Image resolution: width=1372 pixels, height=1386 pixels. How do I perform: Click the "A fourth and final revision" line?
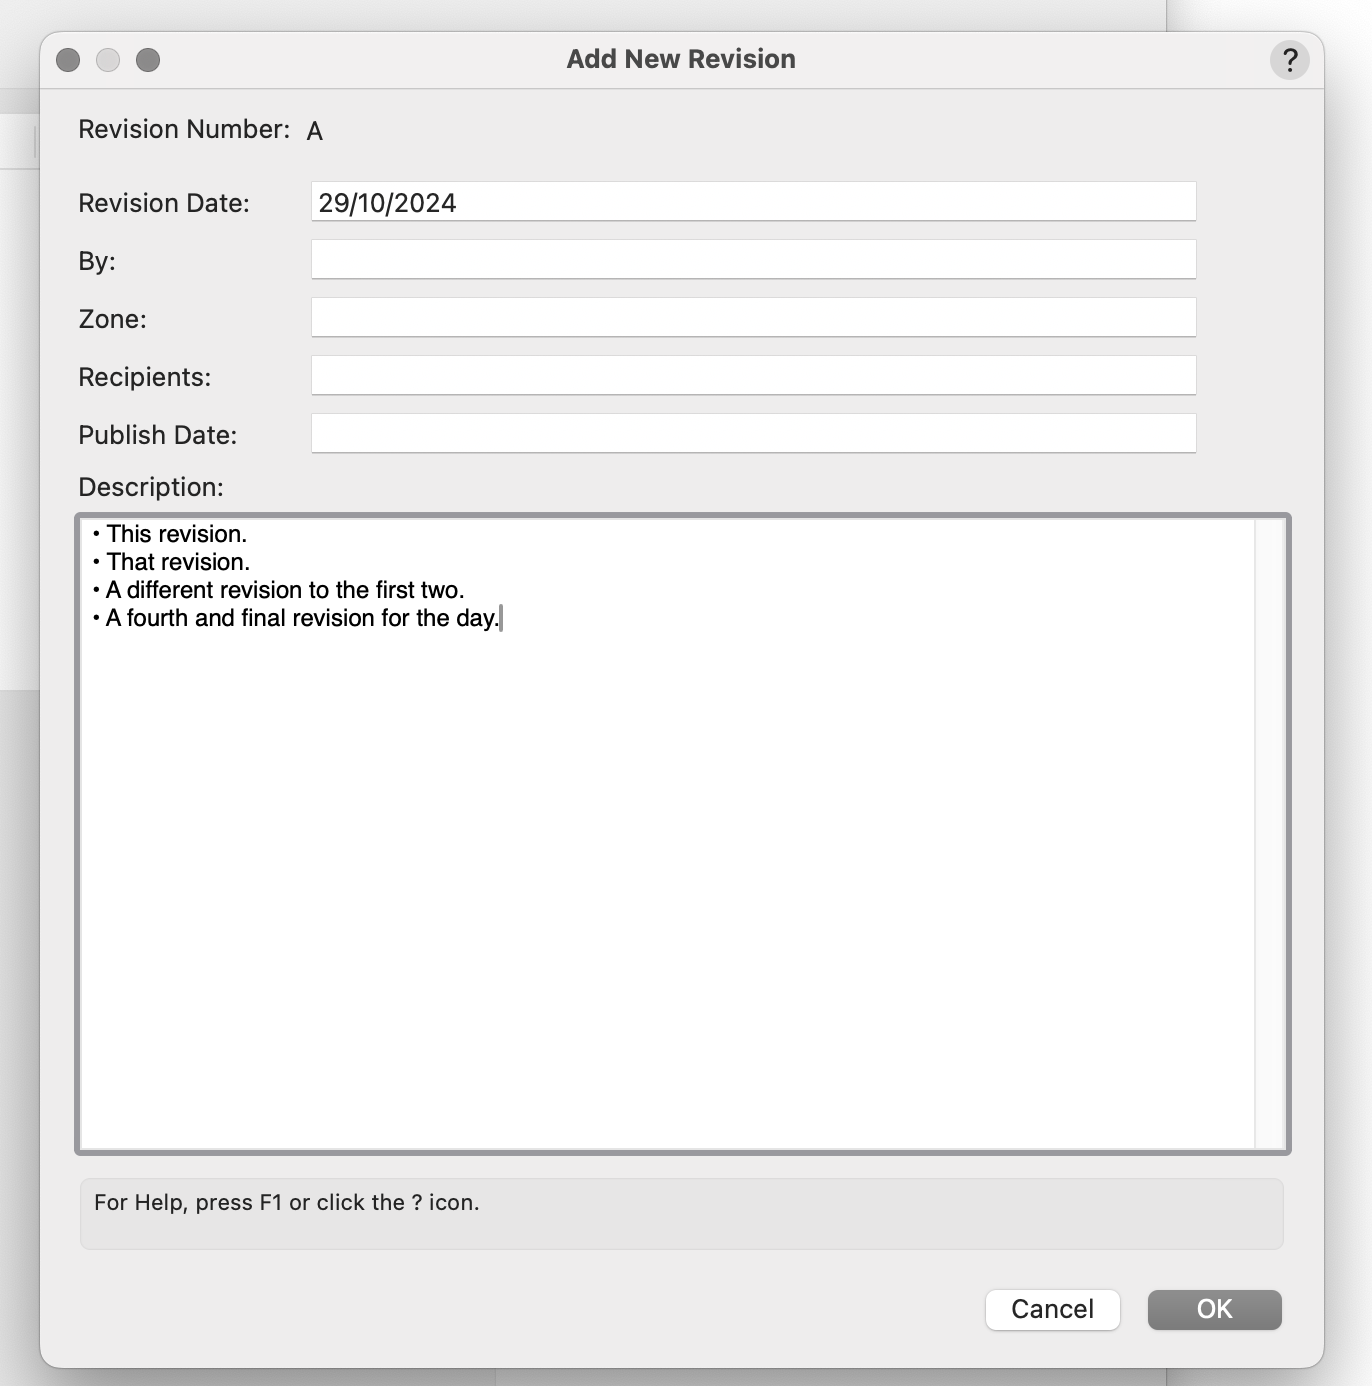click(x=302, y=618)
